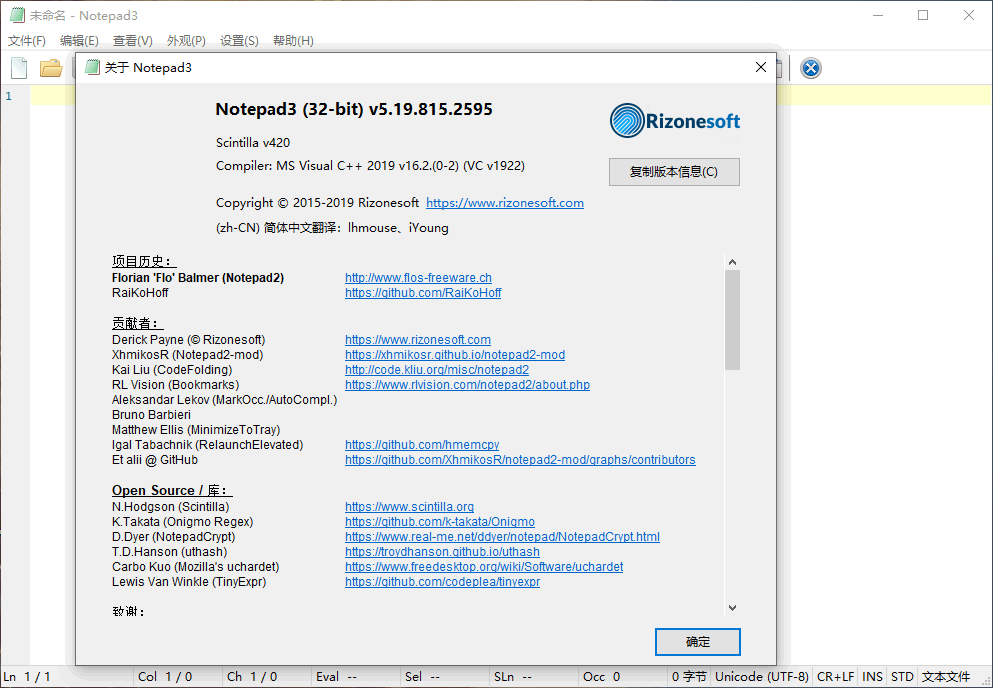Click the blue X exit toolbar icon
The image size is (993, 688).
point(811,68)
